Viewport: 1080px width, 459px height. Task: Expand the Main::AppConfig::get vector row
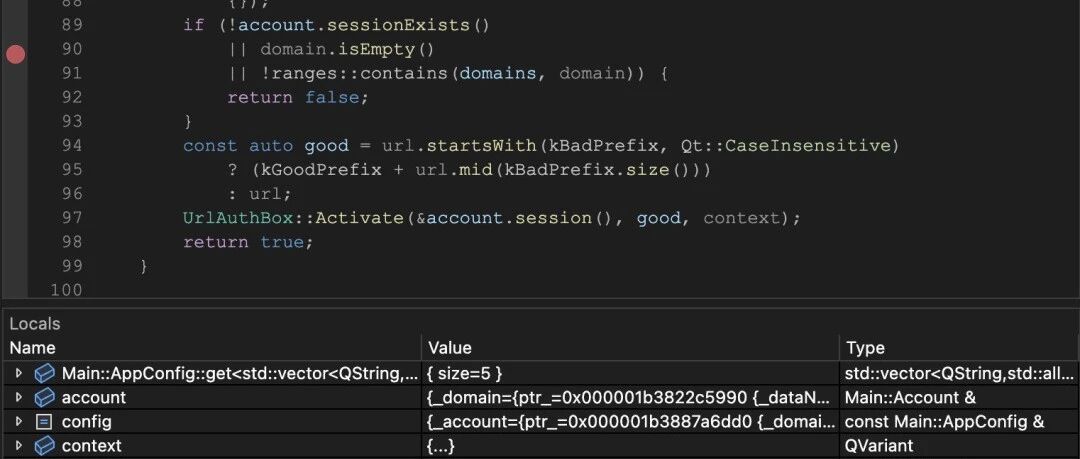[19, 374]
